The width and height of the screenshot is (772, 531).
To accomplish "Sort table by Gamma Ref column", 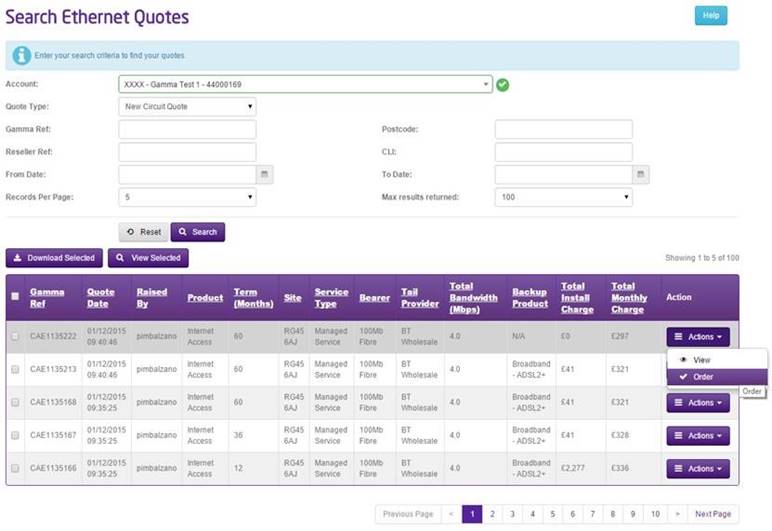I will 47,298.
